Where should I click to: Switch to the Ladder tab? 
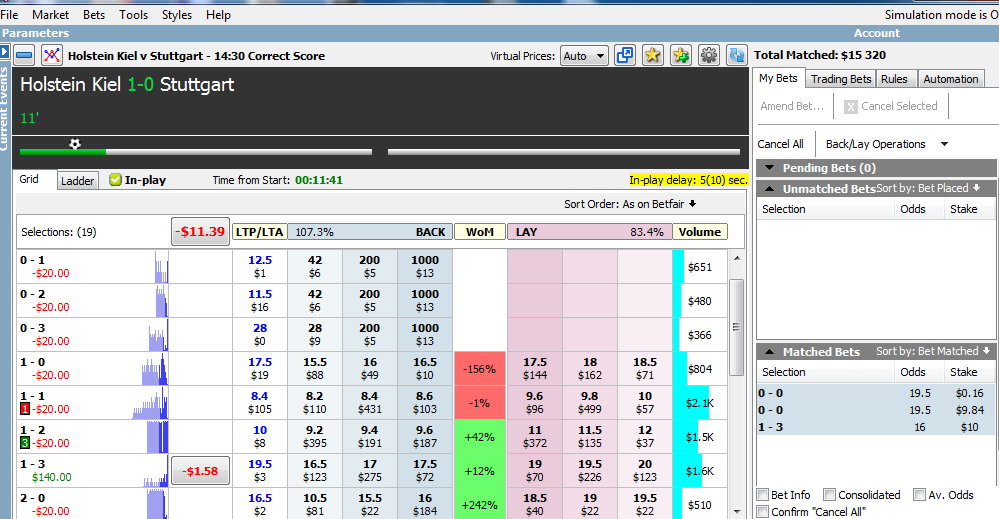tap(78, 181)
